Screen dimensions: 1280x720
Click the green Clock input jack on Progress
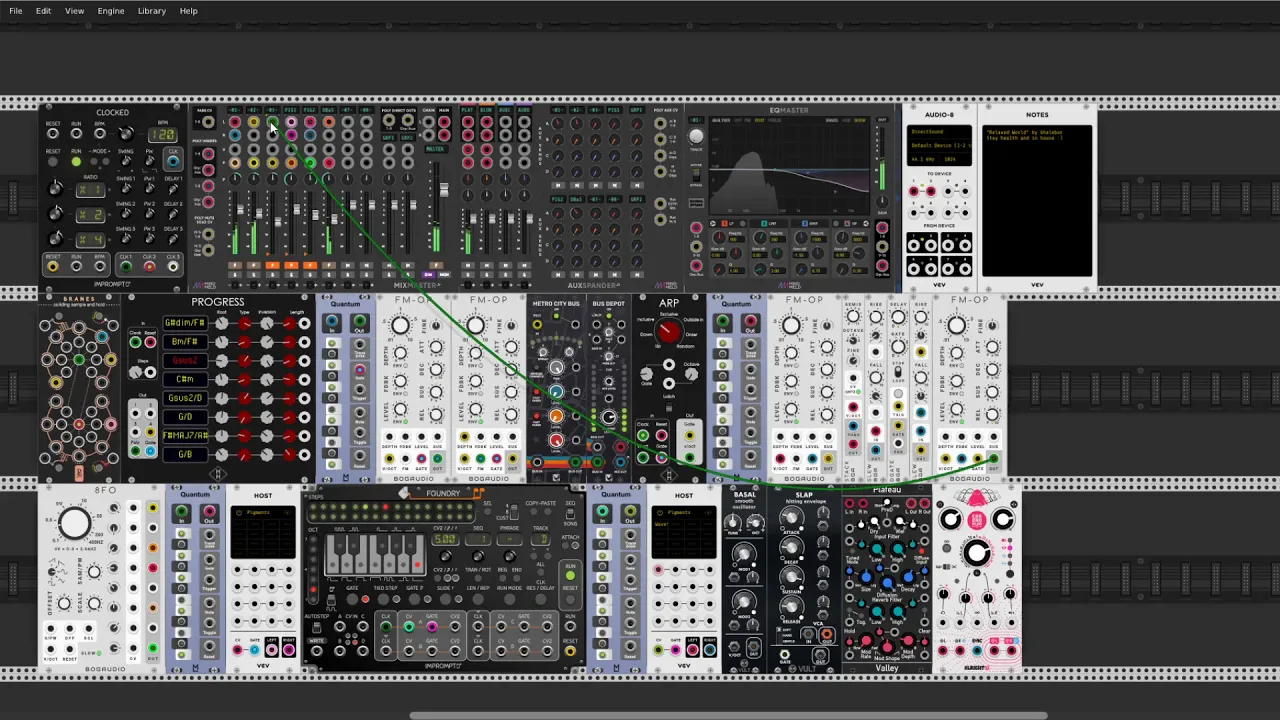coord(135,342)
